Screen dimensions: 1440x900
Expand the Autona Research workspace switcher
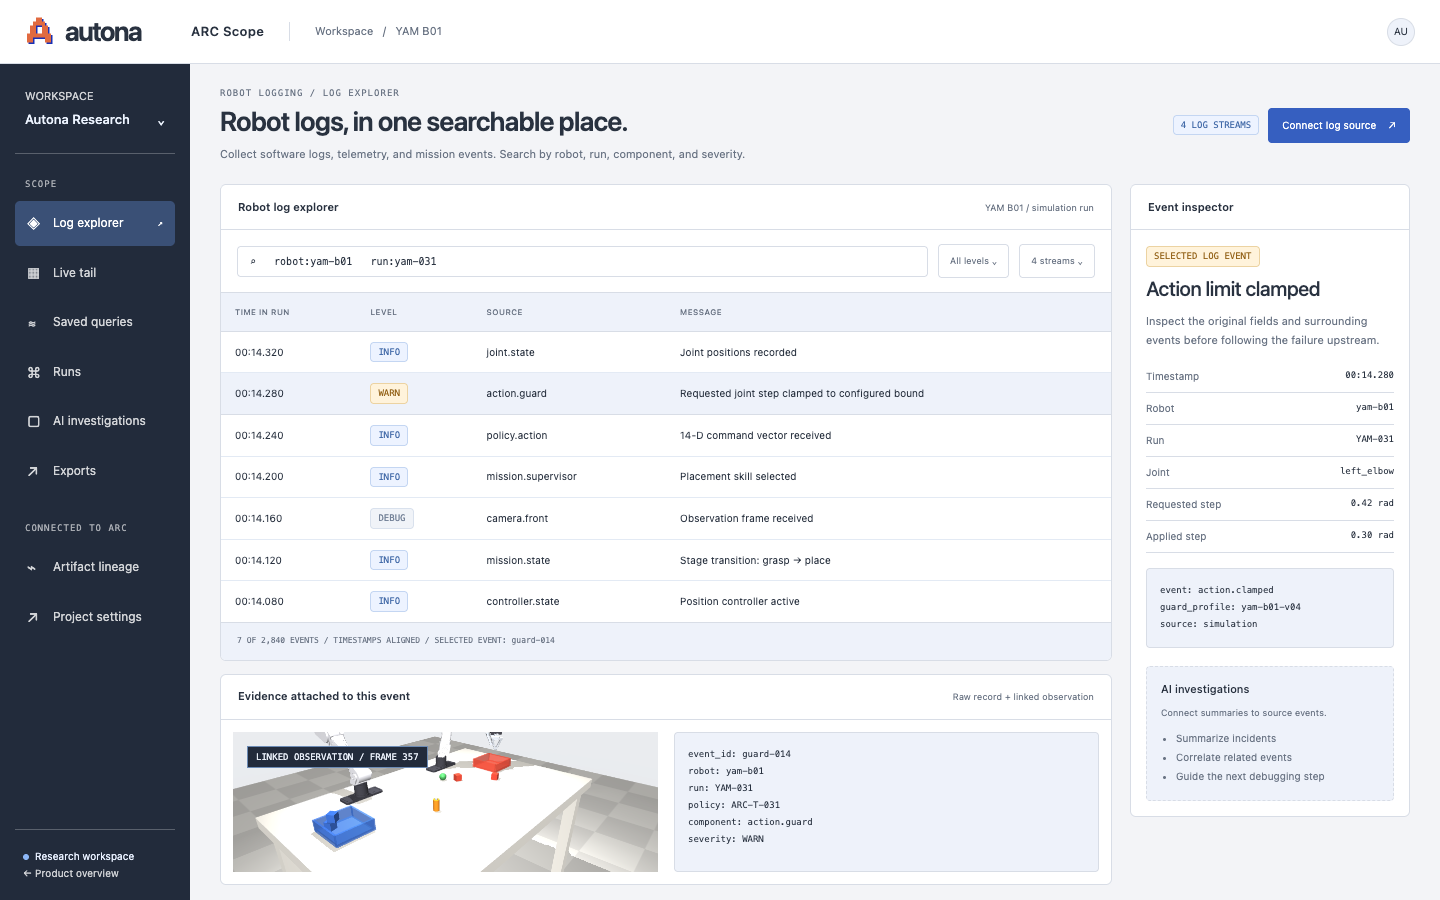click(95, 120)
